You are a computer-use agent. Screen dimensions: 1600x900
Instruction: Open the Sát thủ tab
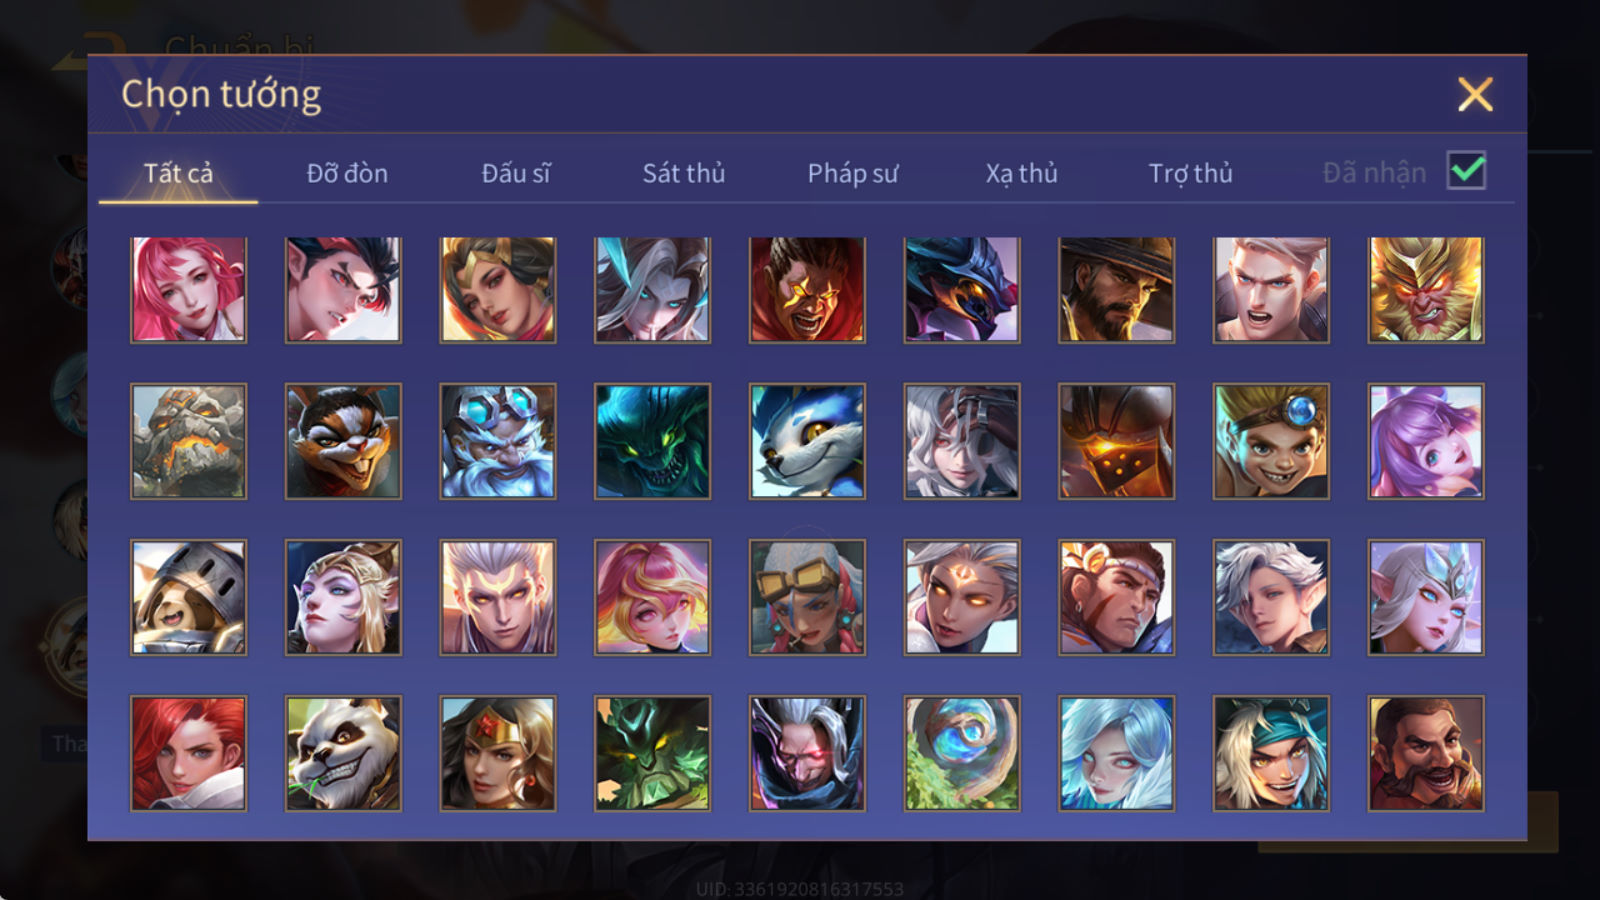point(684,173)
